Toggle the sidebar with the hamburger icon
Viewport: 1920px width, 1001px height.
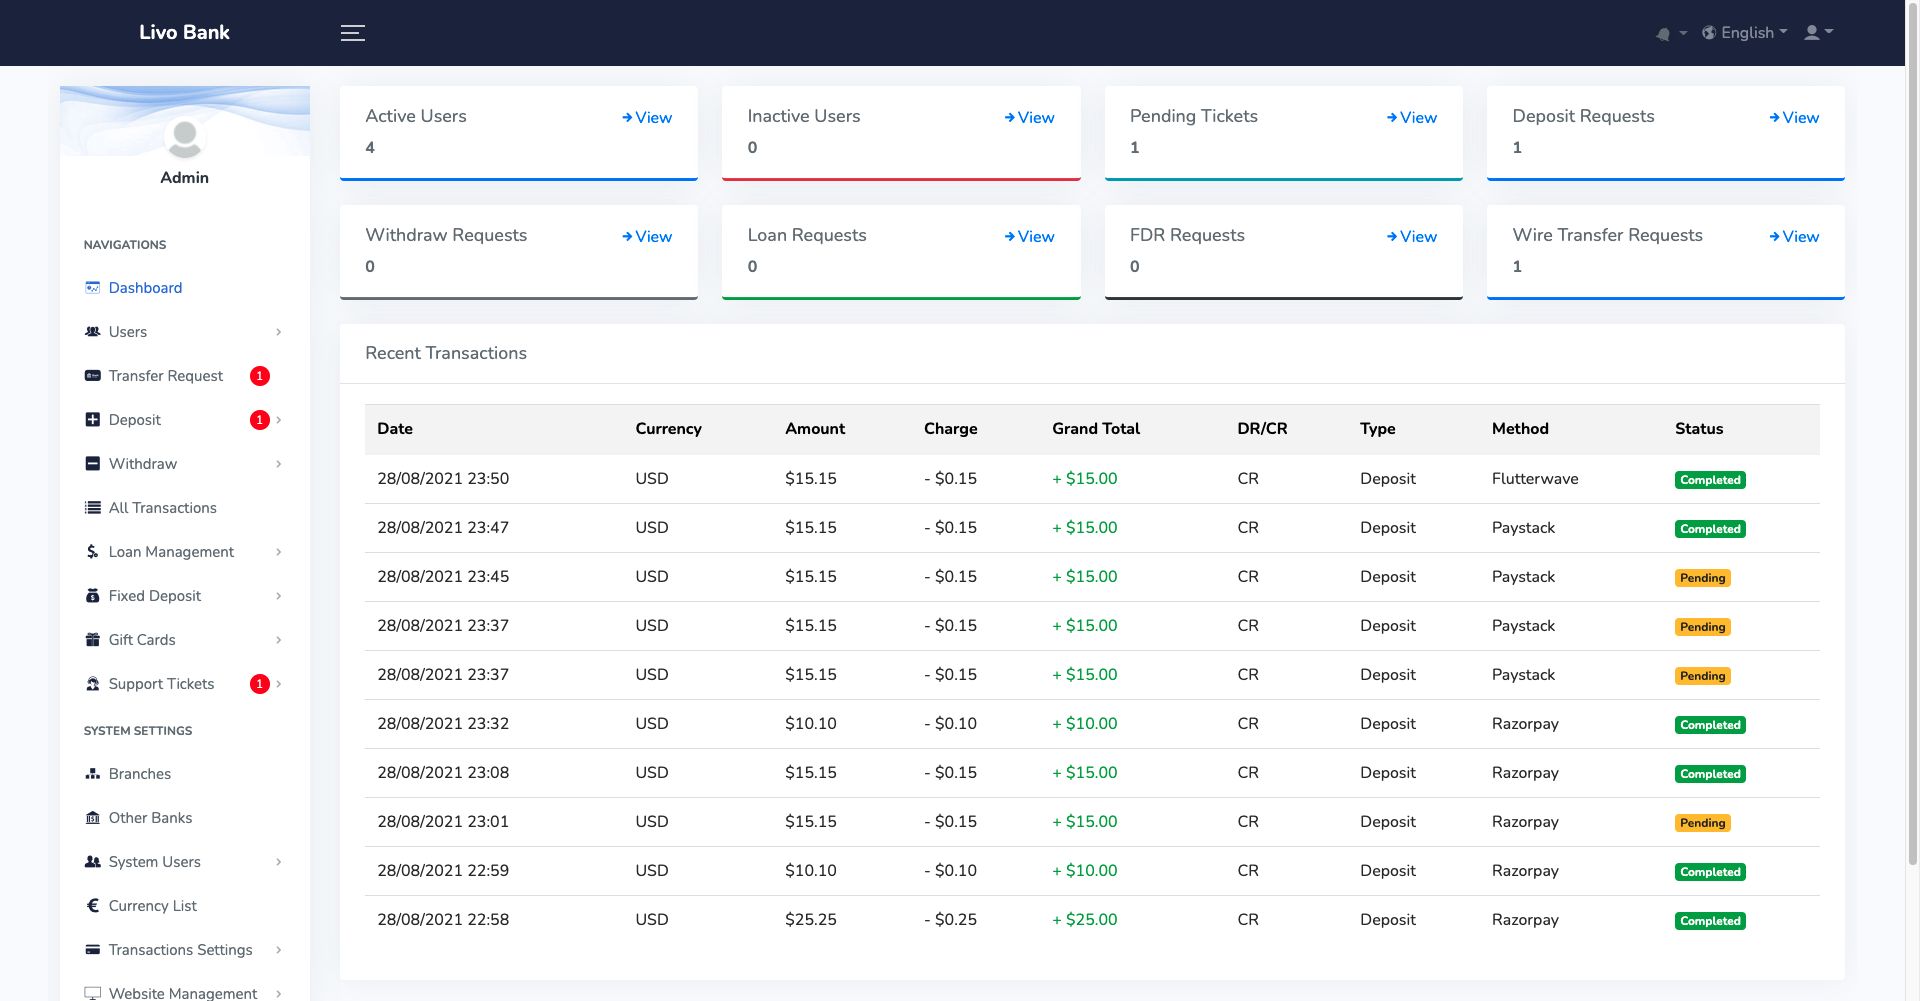point(352,33)
